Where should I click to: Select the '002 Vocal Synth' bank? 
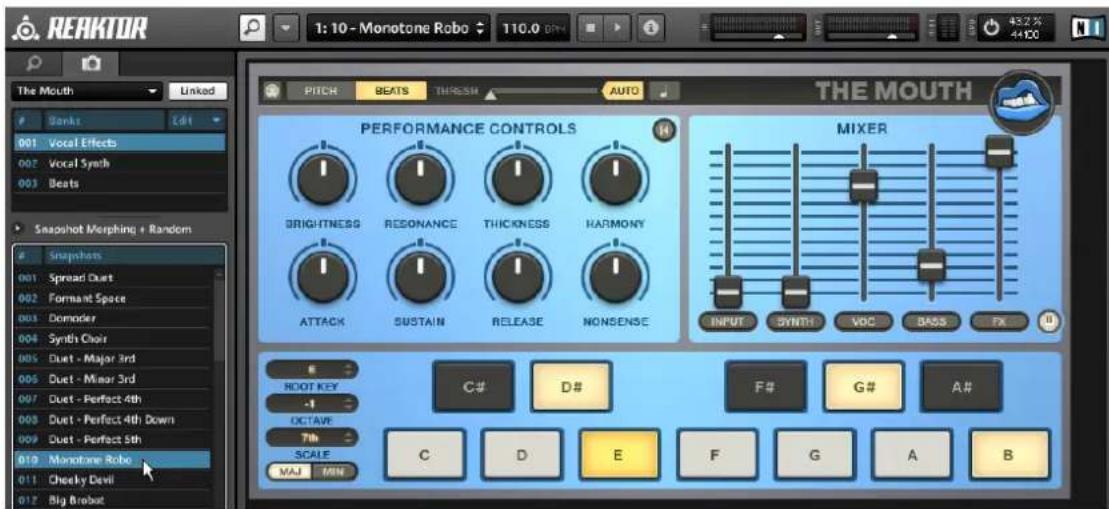coord(119,163)
